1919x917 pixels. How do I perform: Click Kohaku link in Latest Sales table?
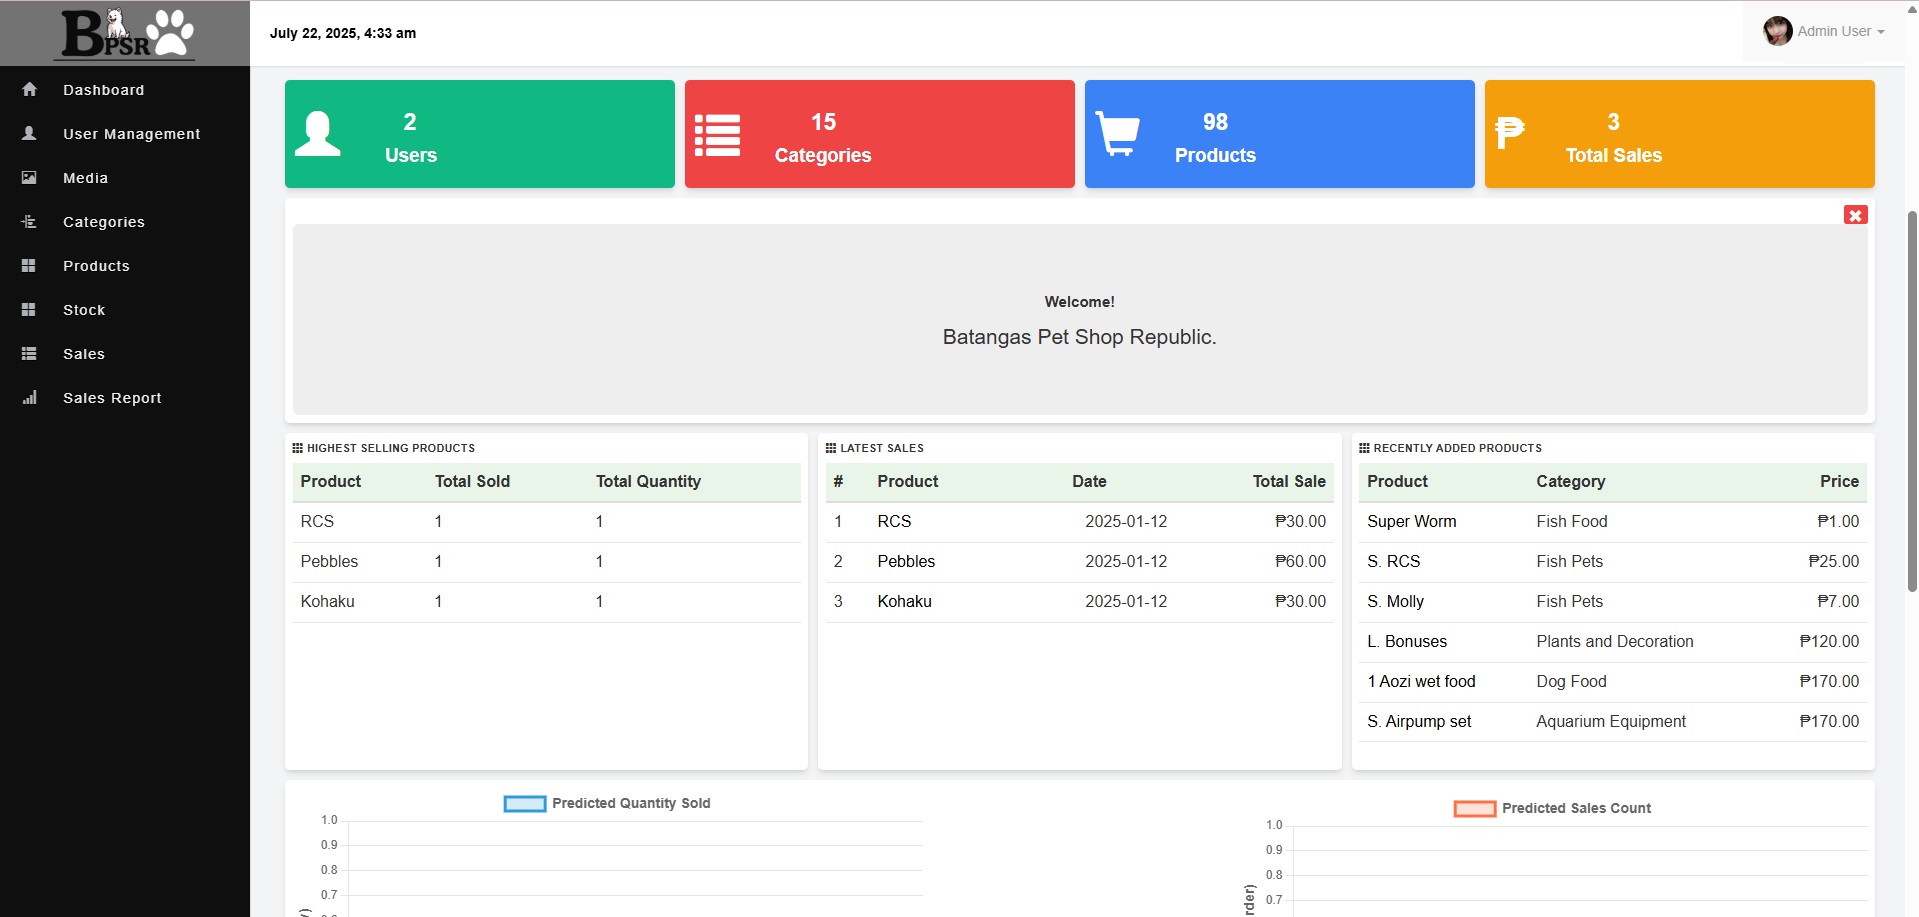coord(904,601)
